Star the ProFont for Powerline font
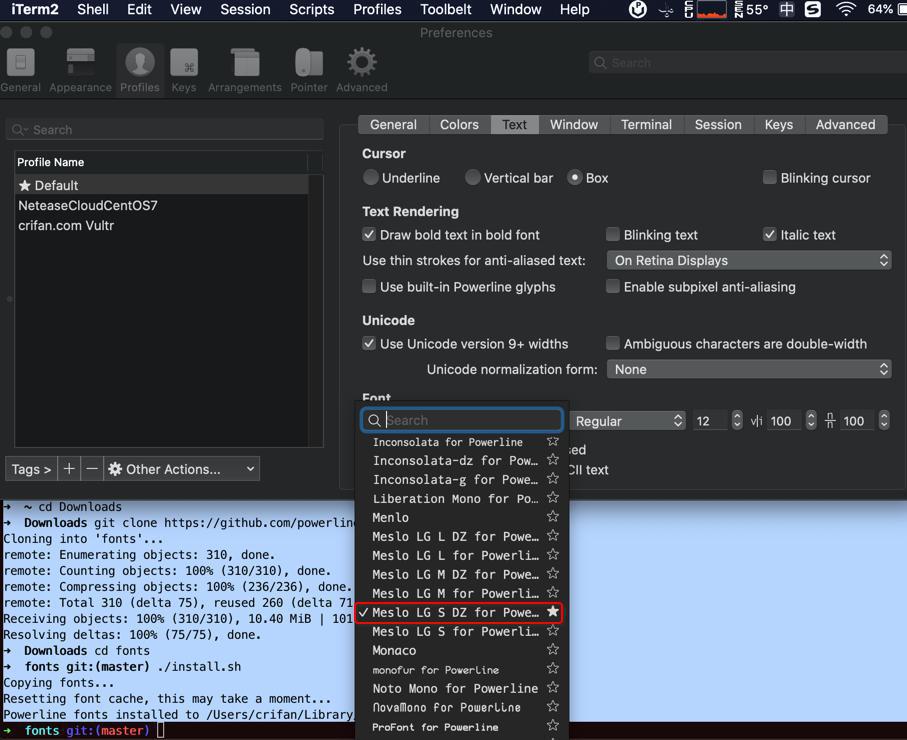The height and width of the screenshot is (740, 907). (x=553, y=726)
